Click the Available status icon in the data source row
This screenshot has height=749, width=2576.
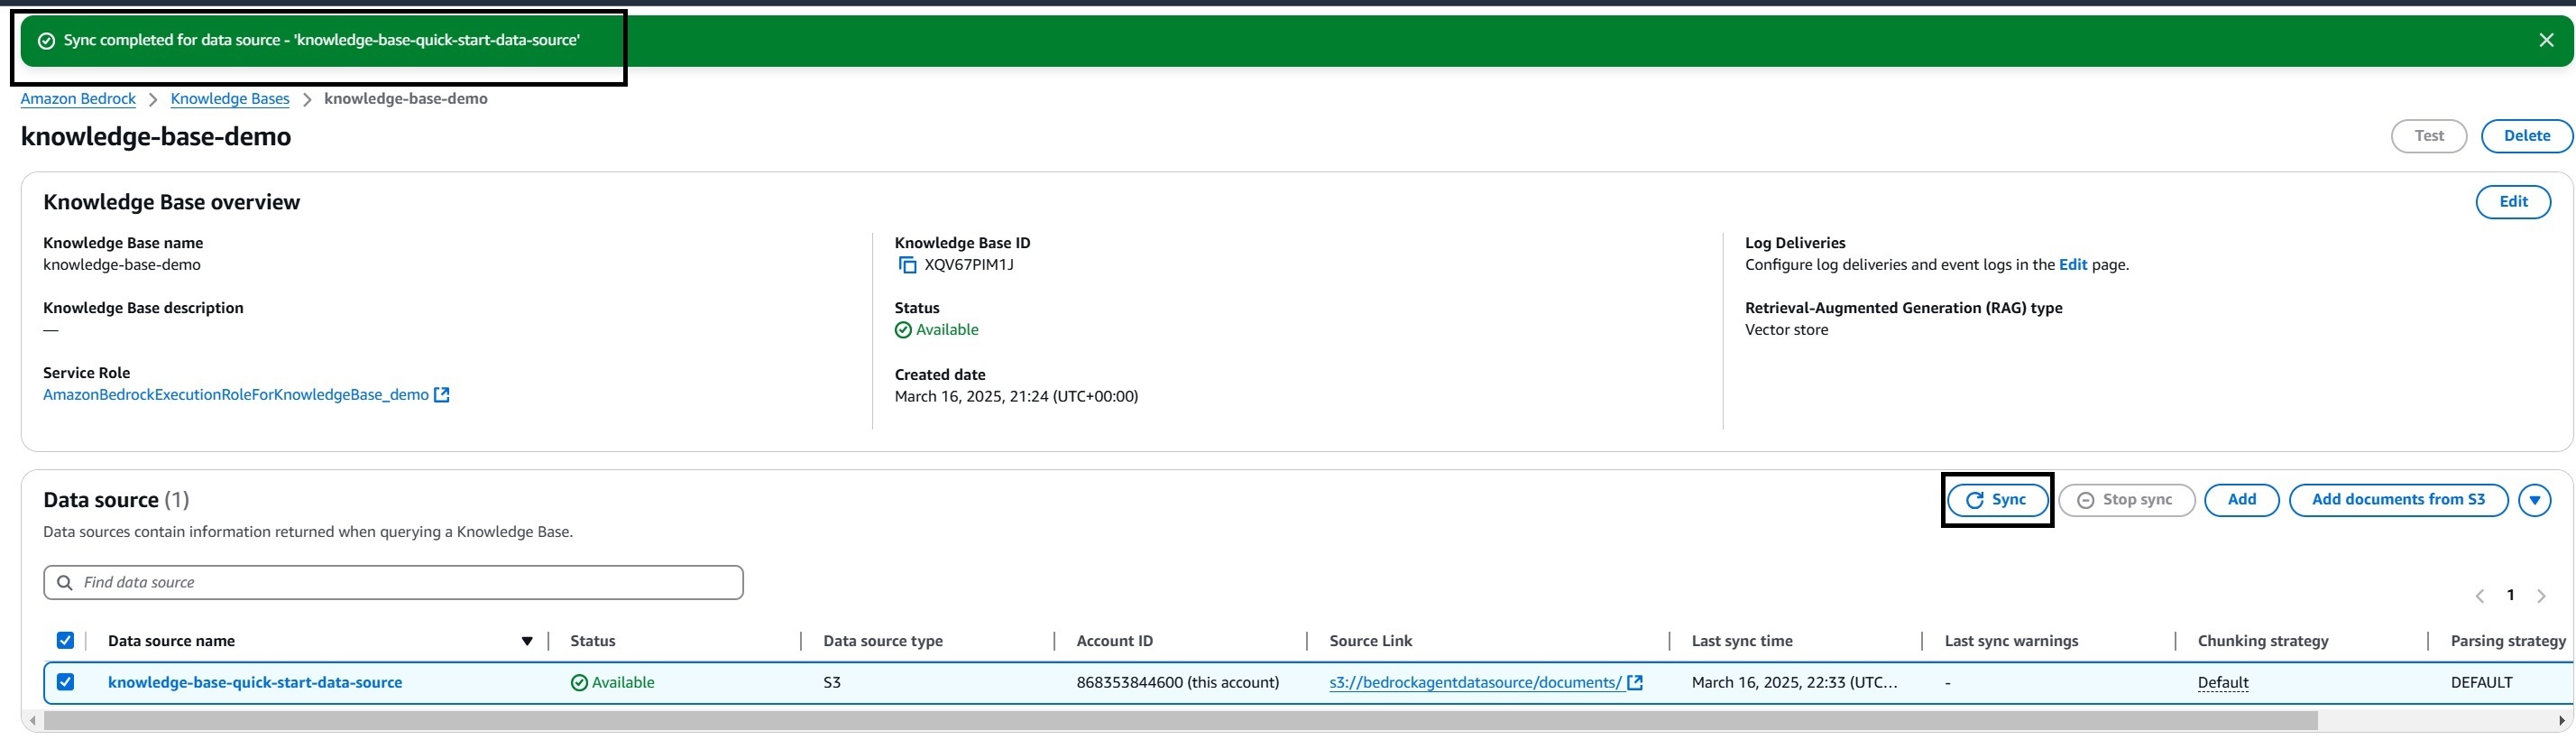(x=579, y=683)
